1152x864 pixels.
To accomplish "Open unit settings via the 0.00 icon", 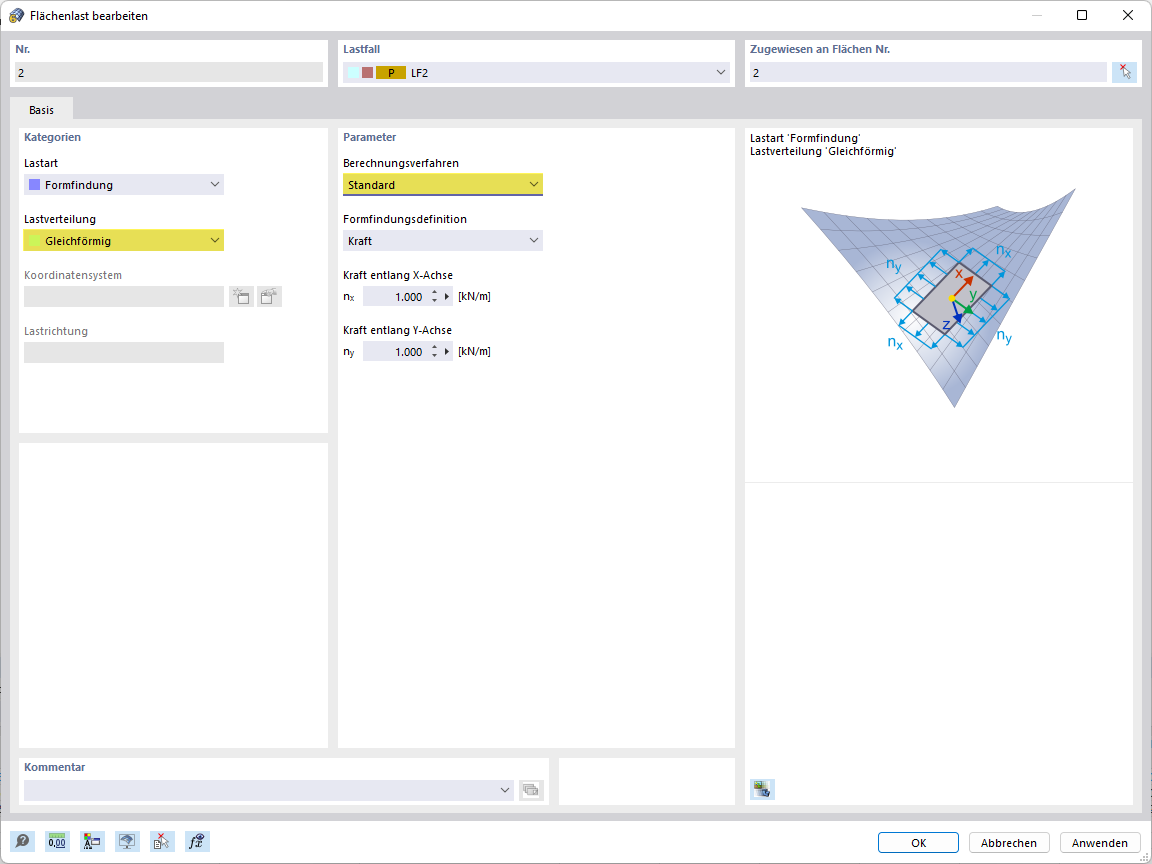I will tap(57, 841).
